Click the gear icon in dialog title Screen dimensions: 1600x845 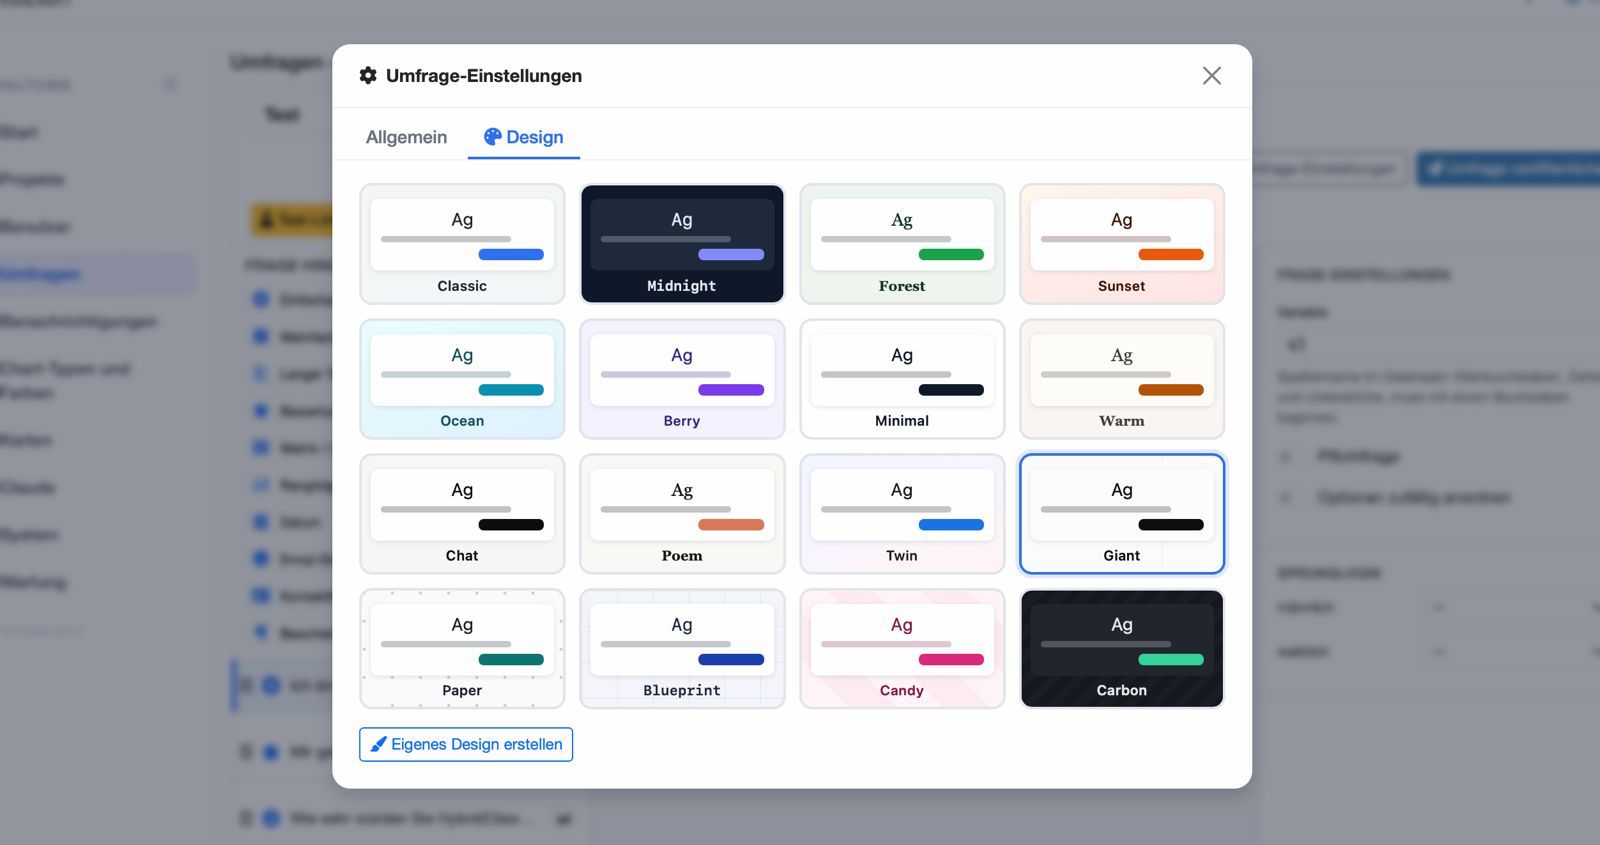point(368,76)
